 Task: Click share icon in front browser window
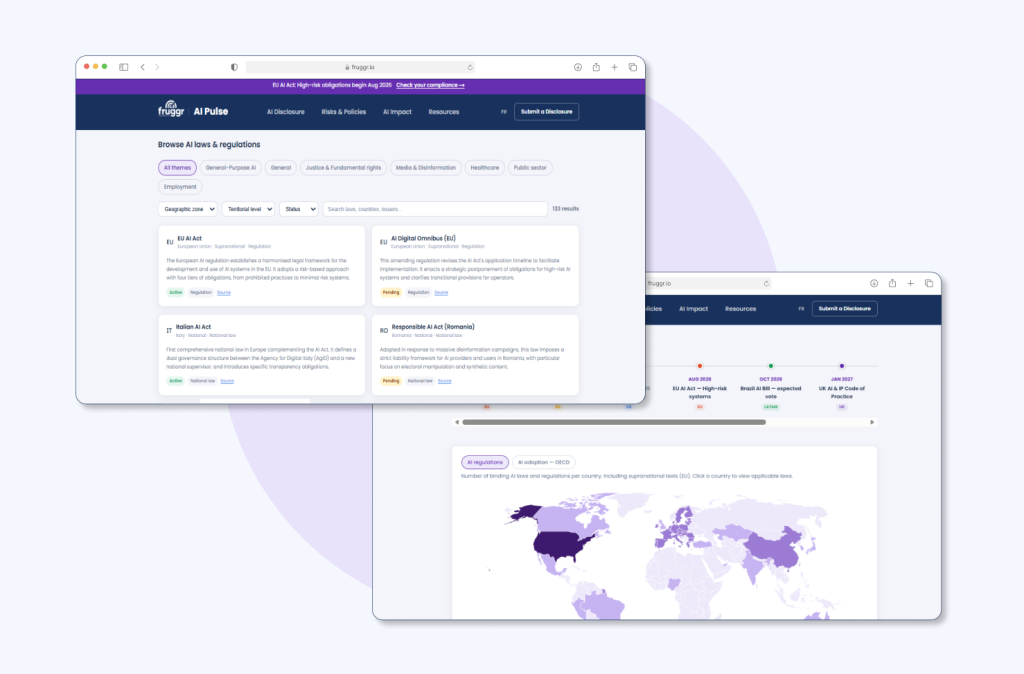tap(596, 67)
